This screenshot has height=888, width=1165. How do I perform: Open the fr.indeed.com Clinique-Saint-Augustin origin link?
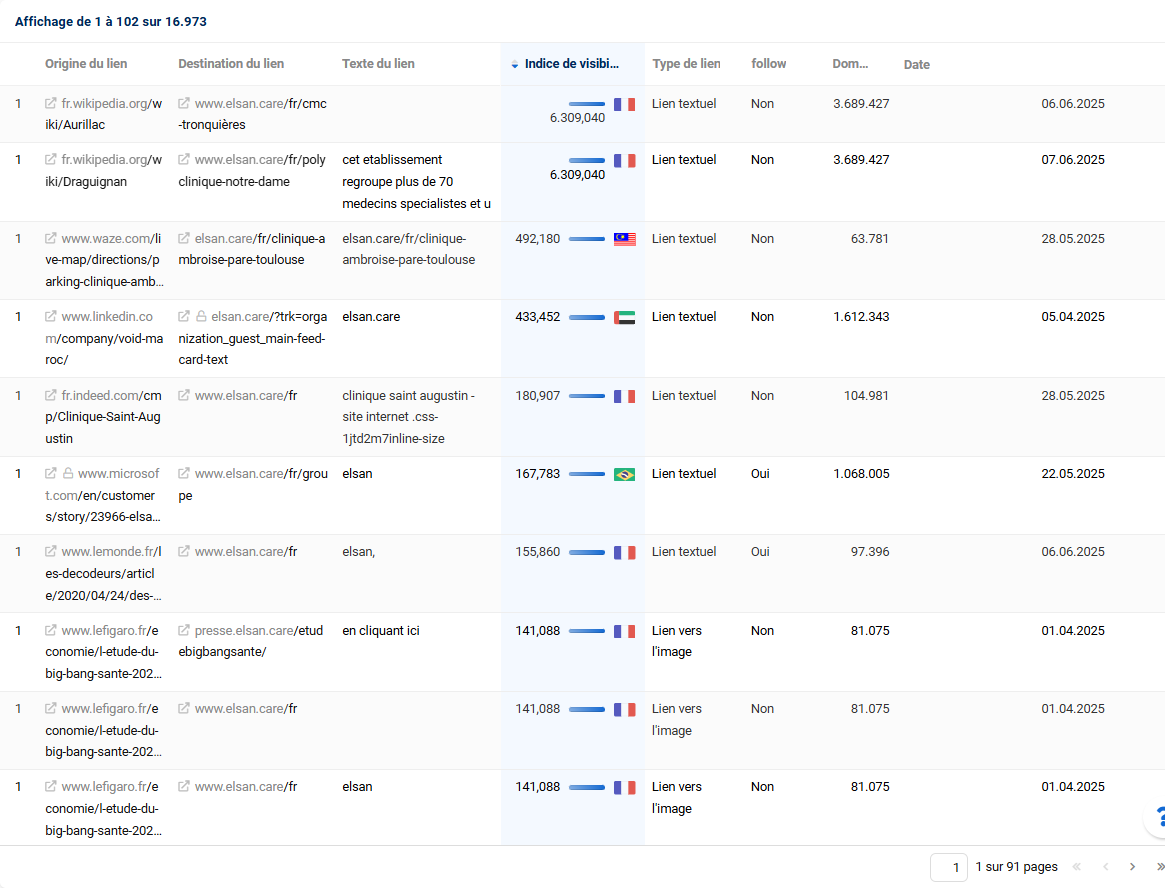(x=104, y=417)
